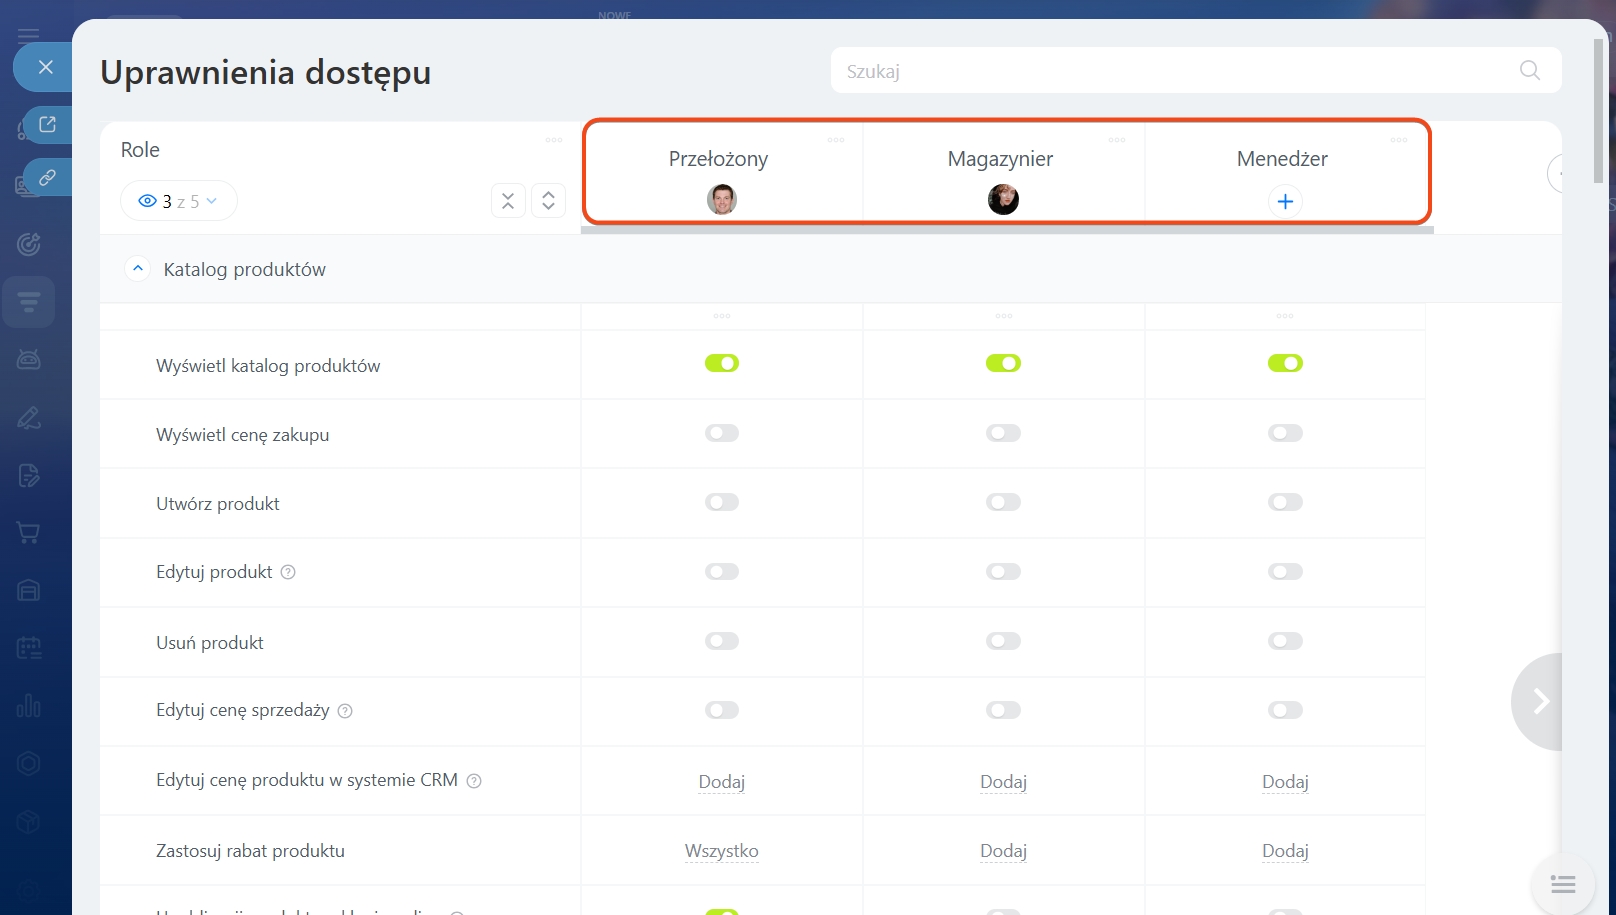This screenshot has height=915, width=1616.
Task: Click the collapse all sections button
Action: 508,201
